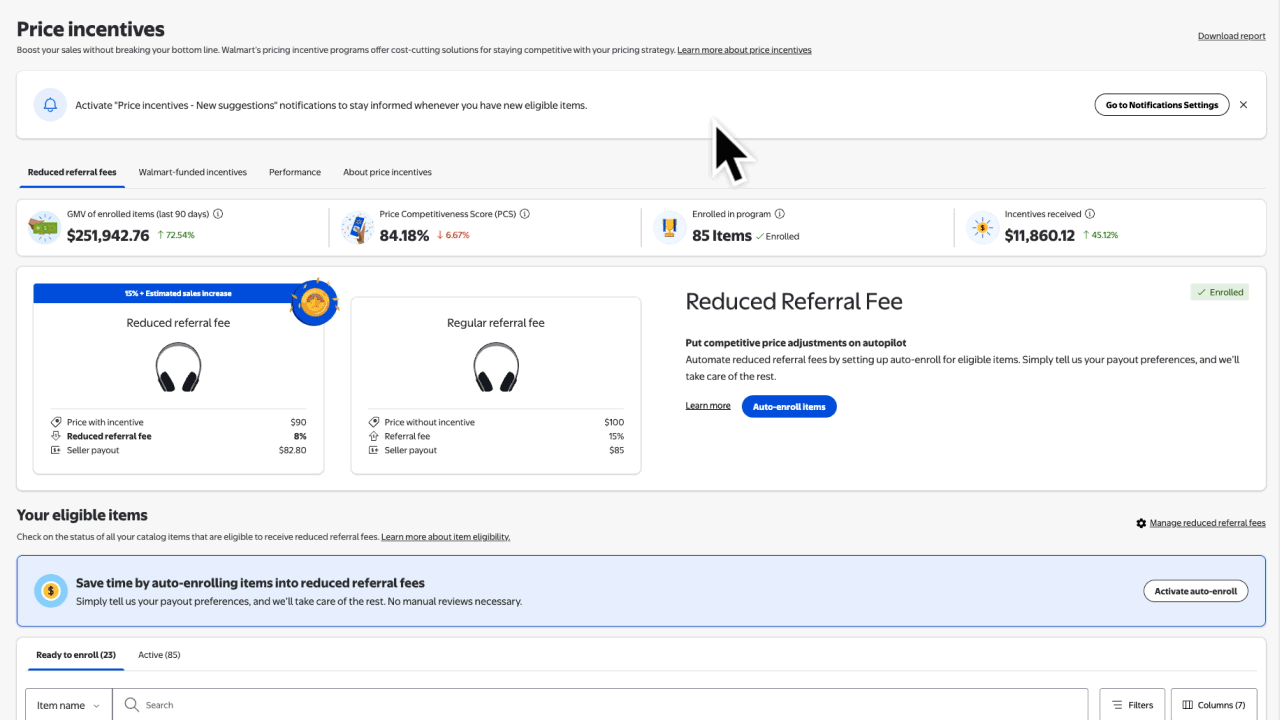Focus the eligible items Search field
The width and height of the screenshot is (1280, 720).
pyautogui.click(x=600, y=705)
